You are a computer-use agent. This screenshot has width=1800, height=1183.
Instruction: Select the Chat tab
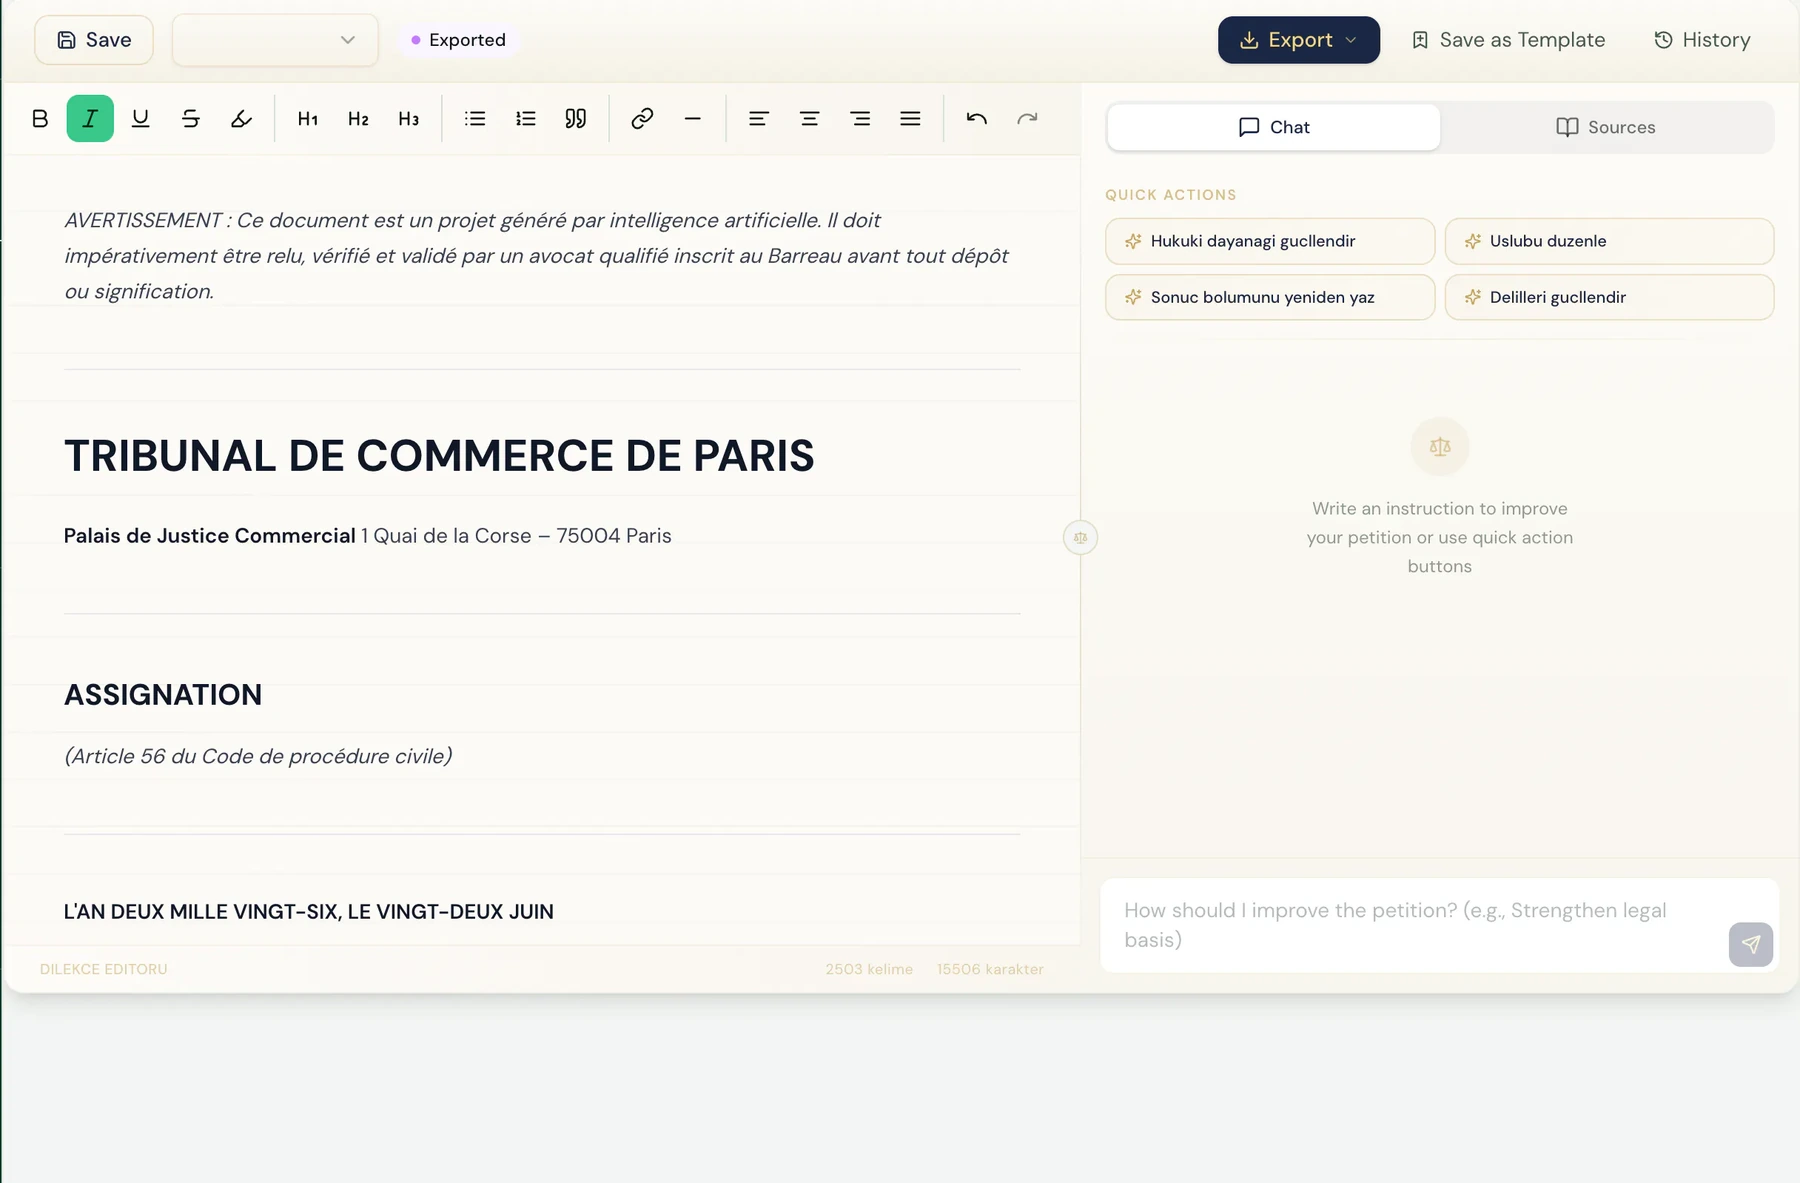point(1274,127)
